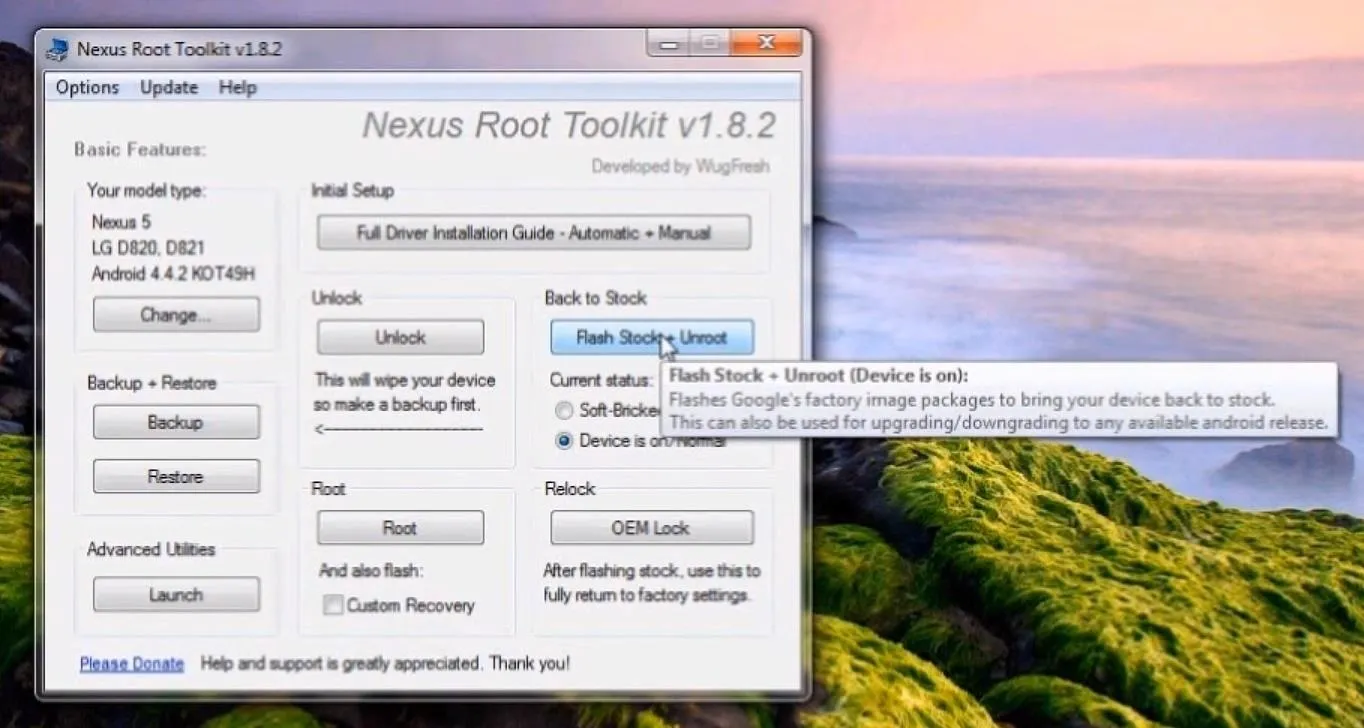
Task: Click the 'Nexus 5' model text
Action: point(121,221)
